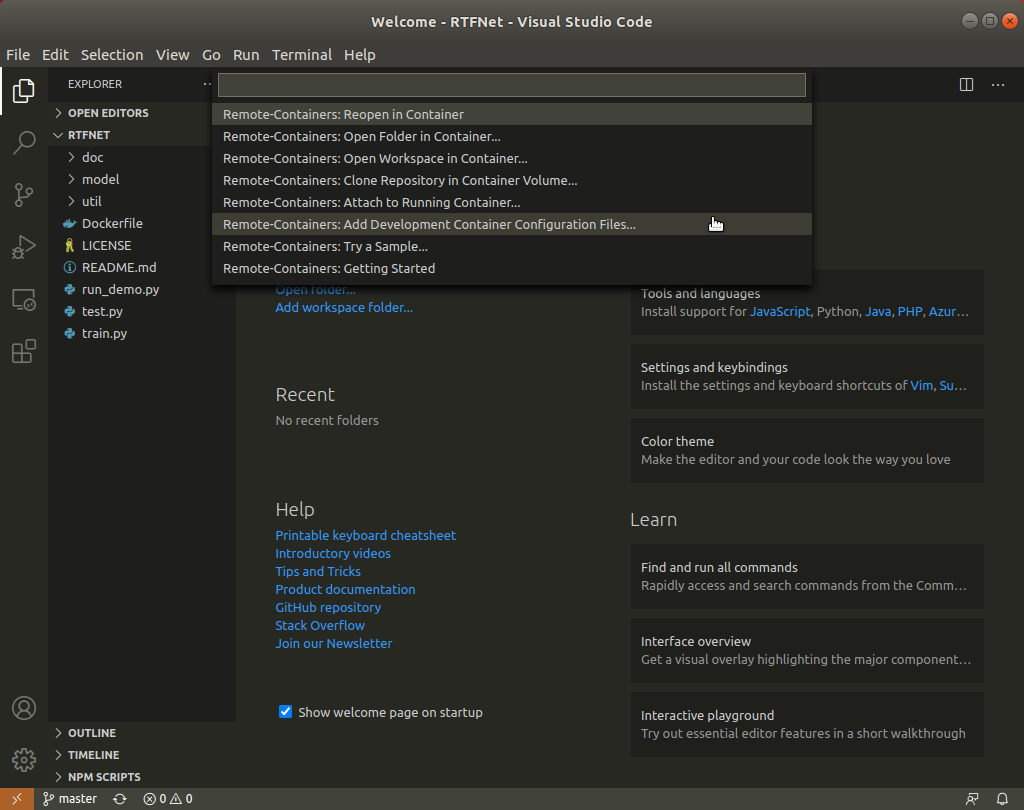Open errors and warnings status item
The width and height of the screenshot is (1024, 810).
tap(168, 799)
